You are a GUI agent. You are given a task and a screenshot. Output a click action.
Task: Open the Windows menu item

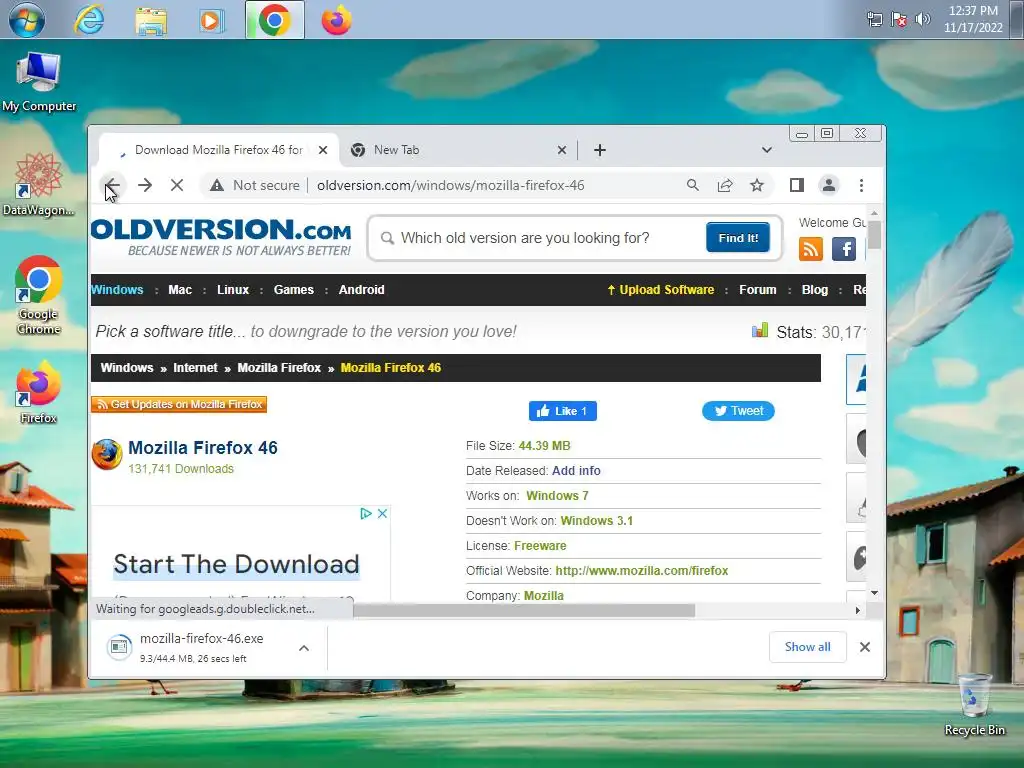click(117, 290)
